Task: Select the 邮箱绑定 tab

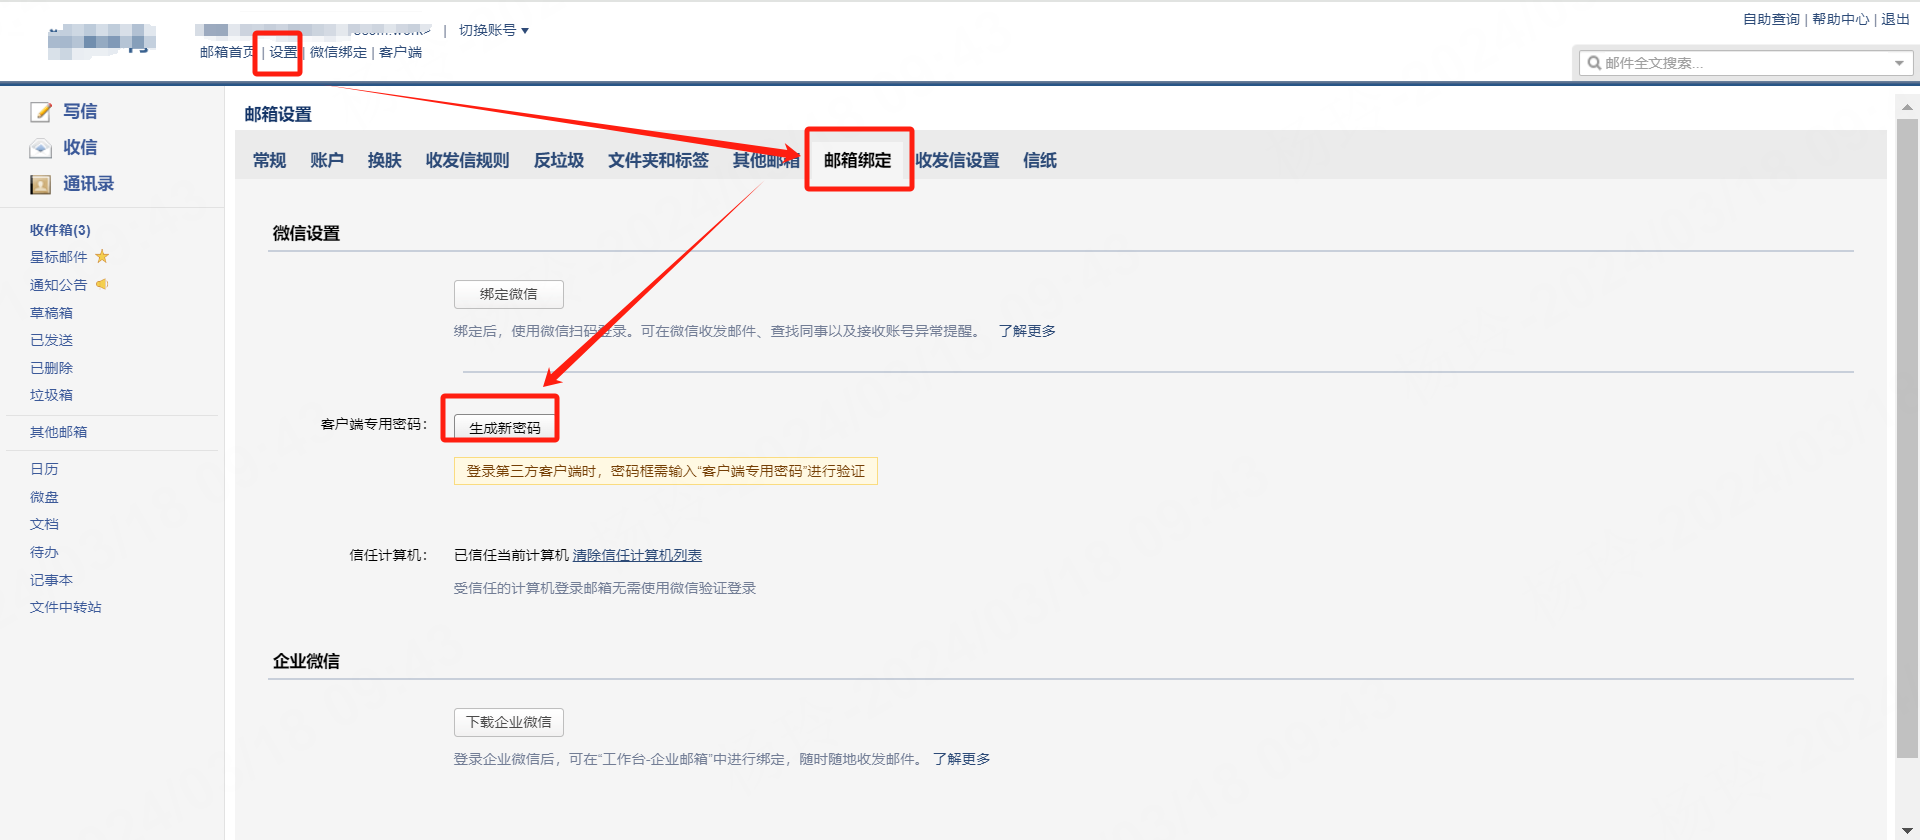Action: click(x=858, y=160)
